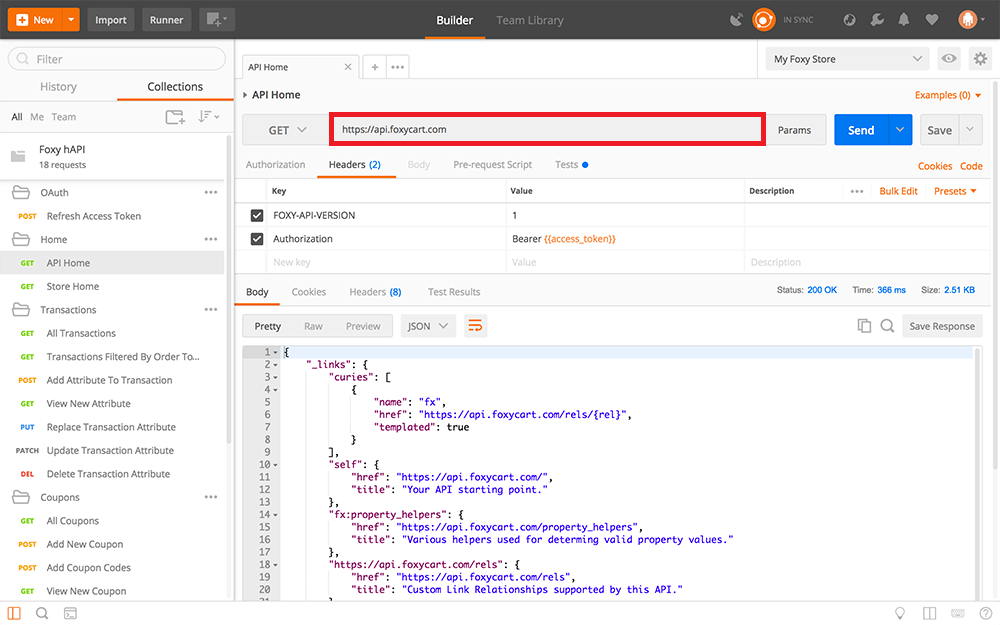Click the Params button
Image resolution: width=1000 pixels, height=625 pixels.
[795, 130]
